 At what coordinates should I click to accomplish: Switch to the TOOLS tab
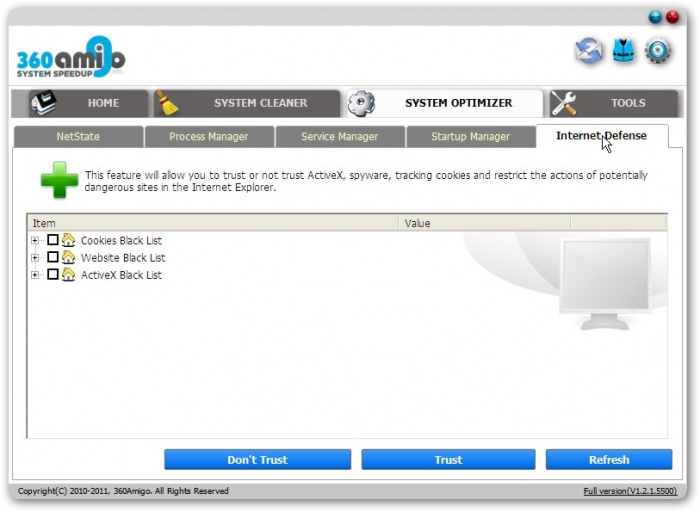614,103
